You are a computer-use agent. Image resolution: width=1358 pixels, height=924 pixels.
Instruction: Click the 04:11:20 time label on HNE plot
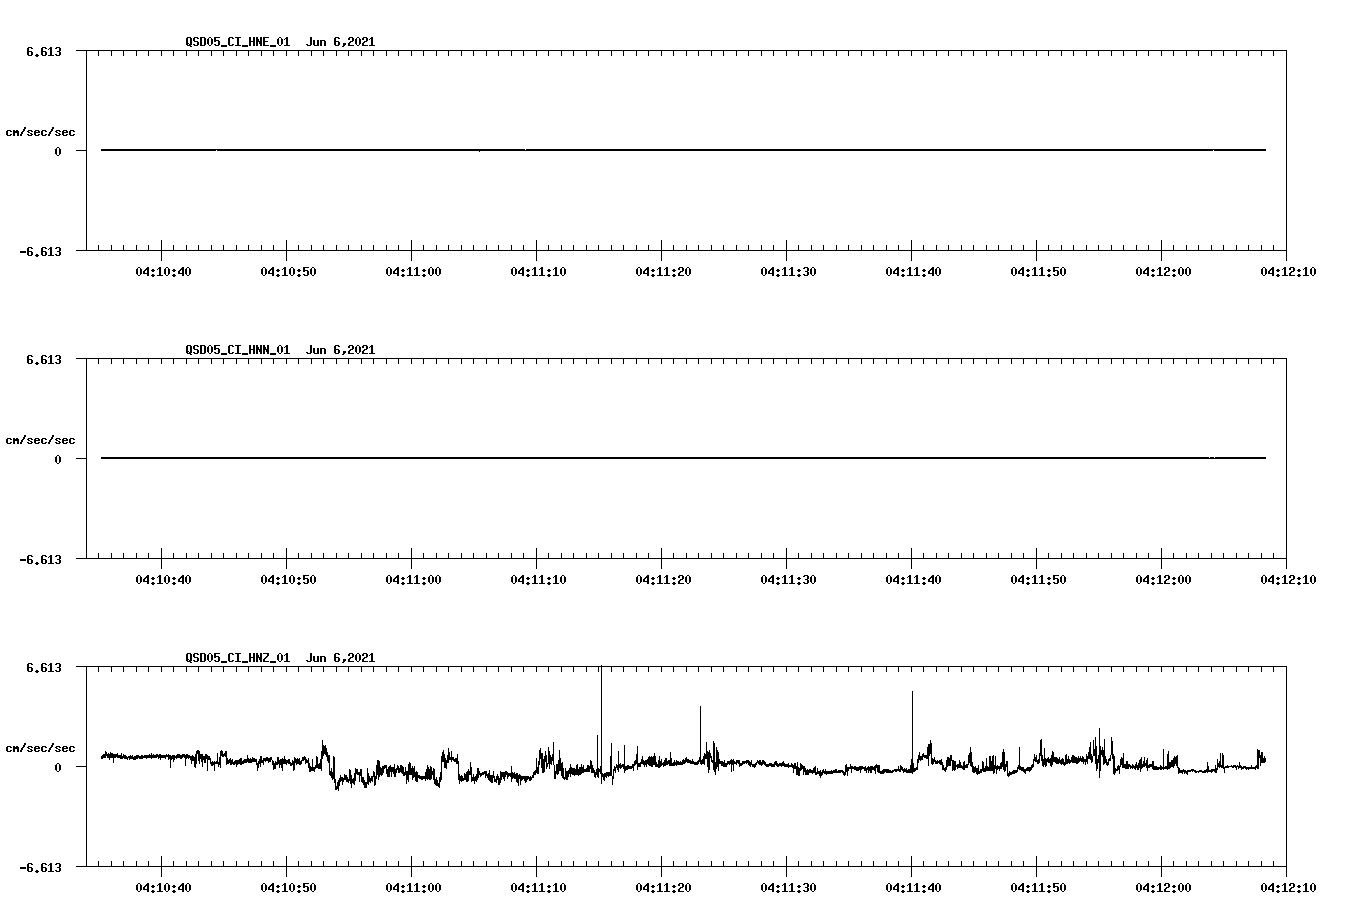[x=663, y=271]
